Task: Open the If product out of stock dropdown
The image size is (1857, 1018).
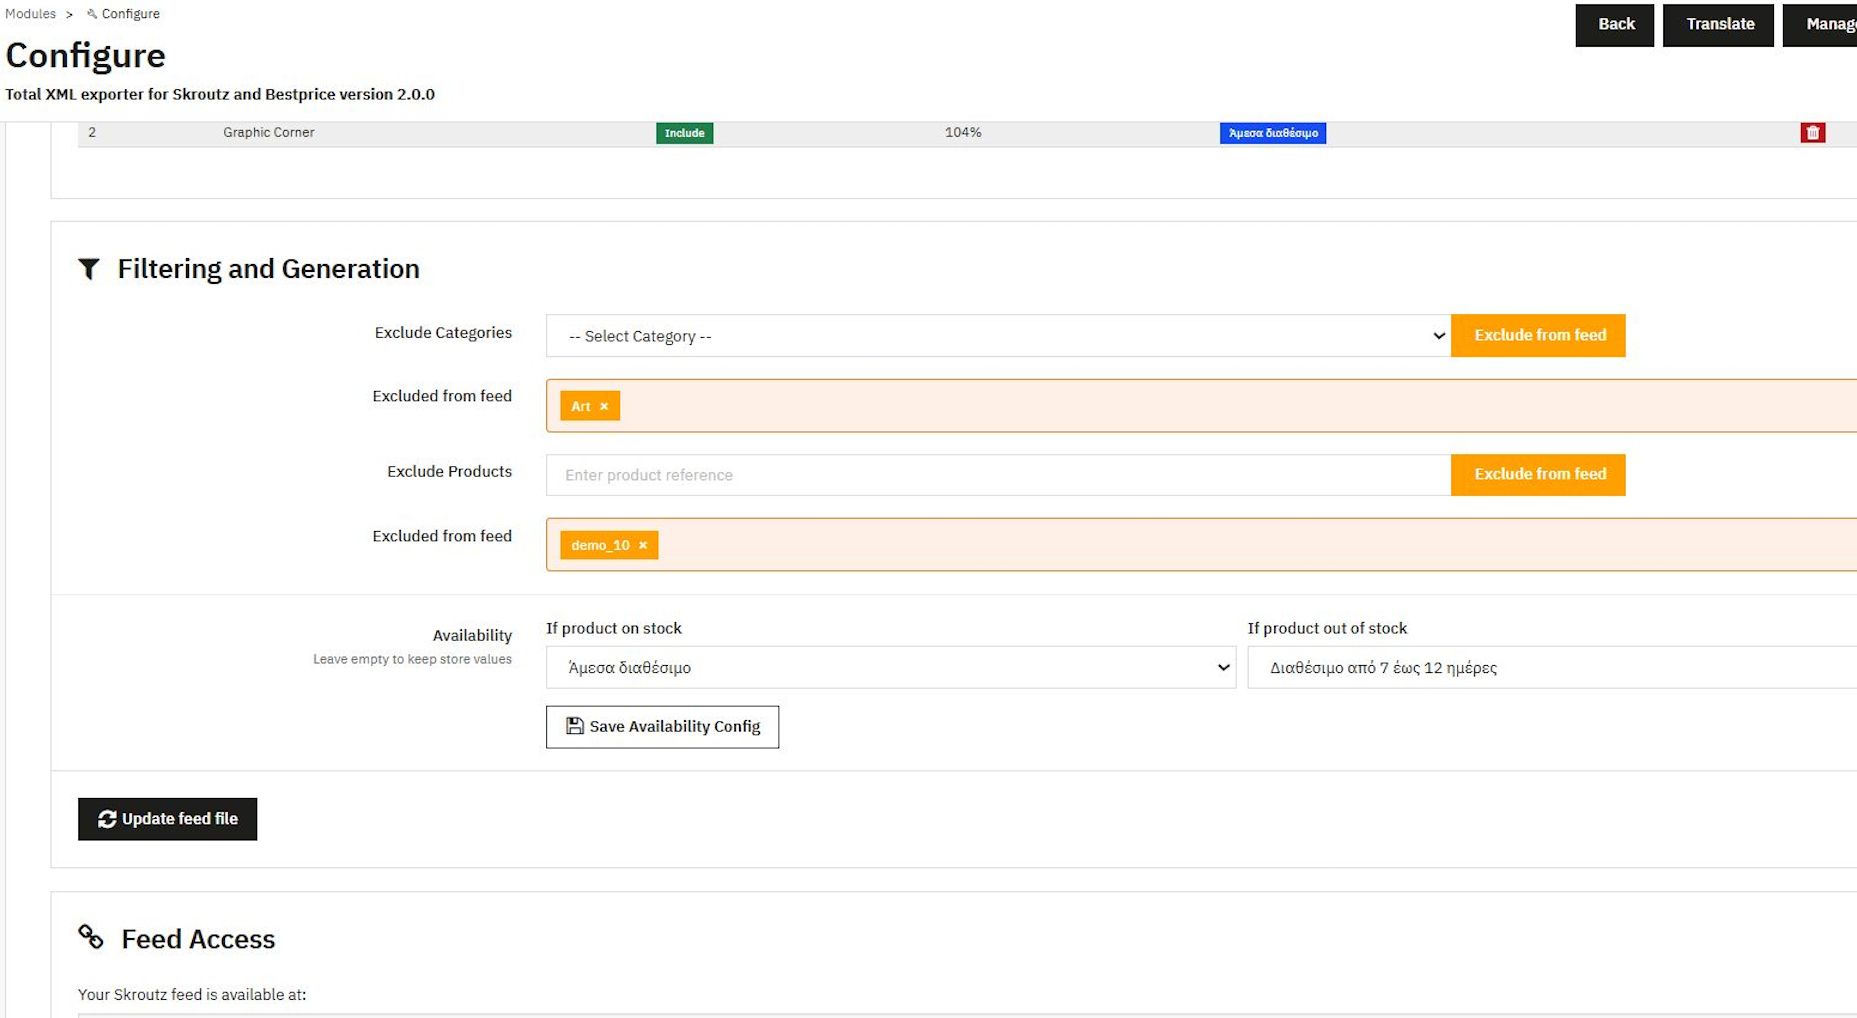Action: point(1550,667)
